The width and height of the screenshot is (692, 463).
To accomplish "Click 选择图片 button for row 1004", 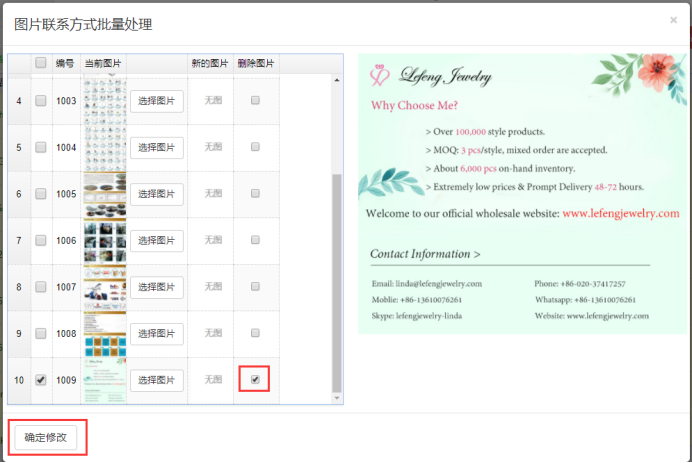I will click(157, 147).
